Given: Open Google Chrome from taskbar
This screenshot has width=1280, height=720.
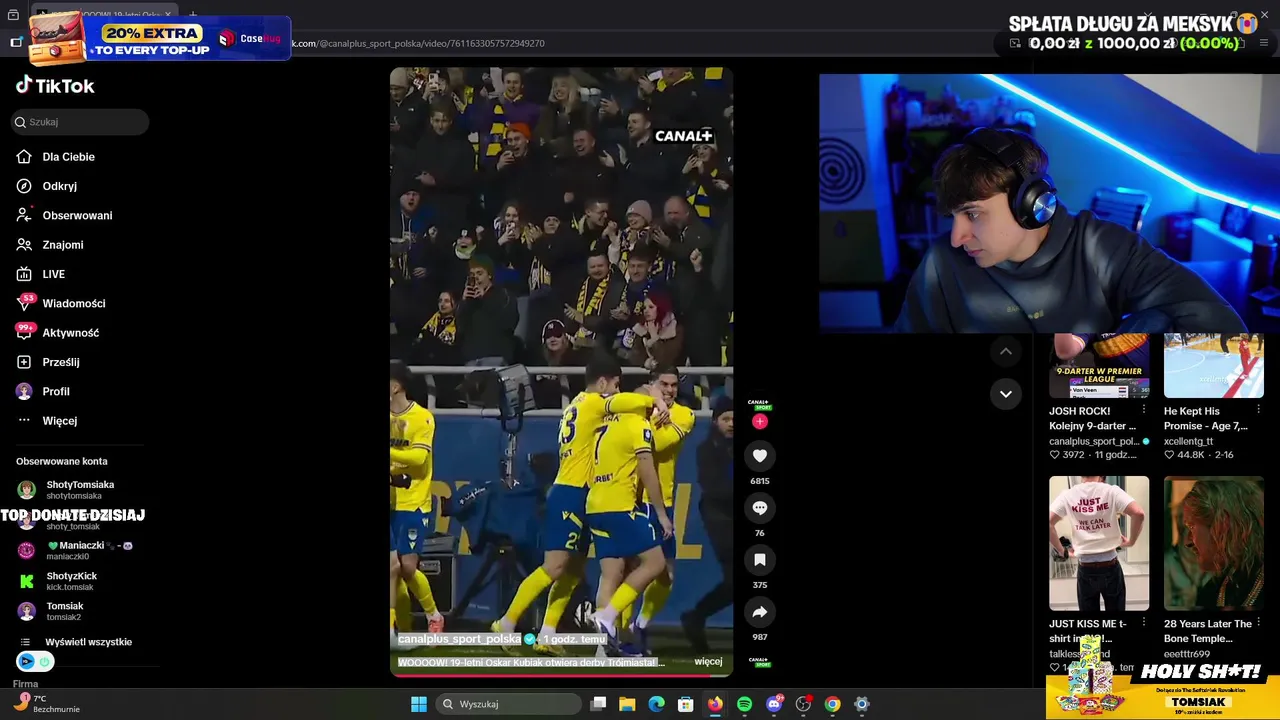Looking at the screenshot, I should pos(832,704).
